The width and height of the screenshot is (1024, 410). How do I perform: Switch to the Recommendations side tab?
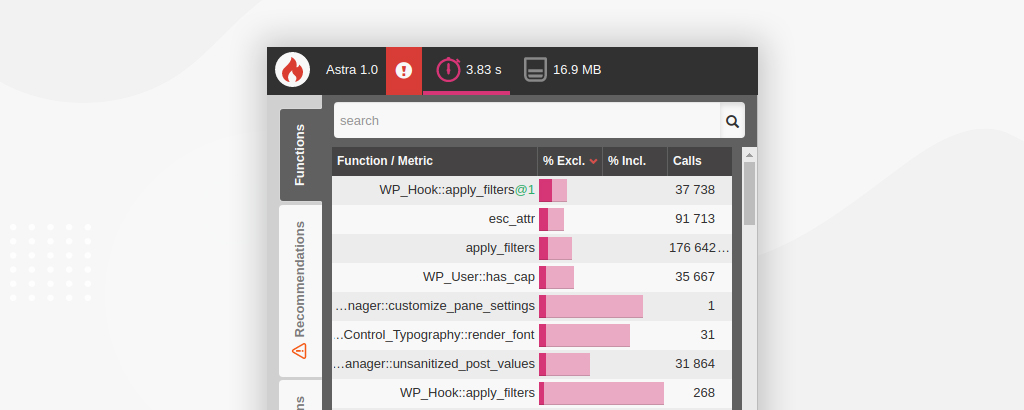(300, 291)
